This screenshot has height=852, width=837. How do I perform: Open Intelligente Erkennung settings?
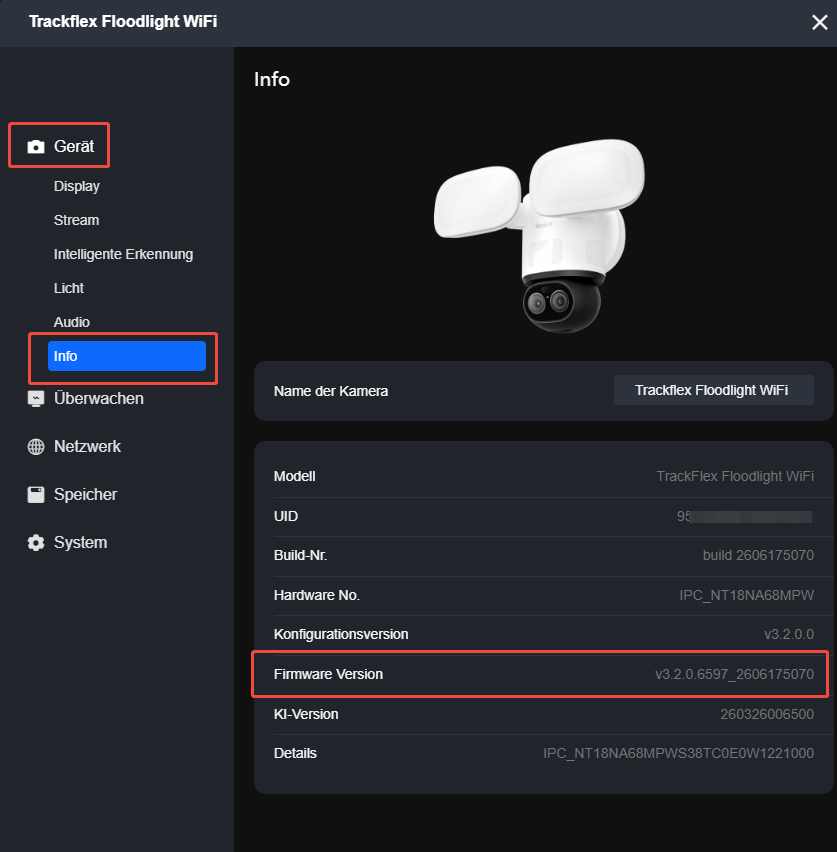[123, 254]
